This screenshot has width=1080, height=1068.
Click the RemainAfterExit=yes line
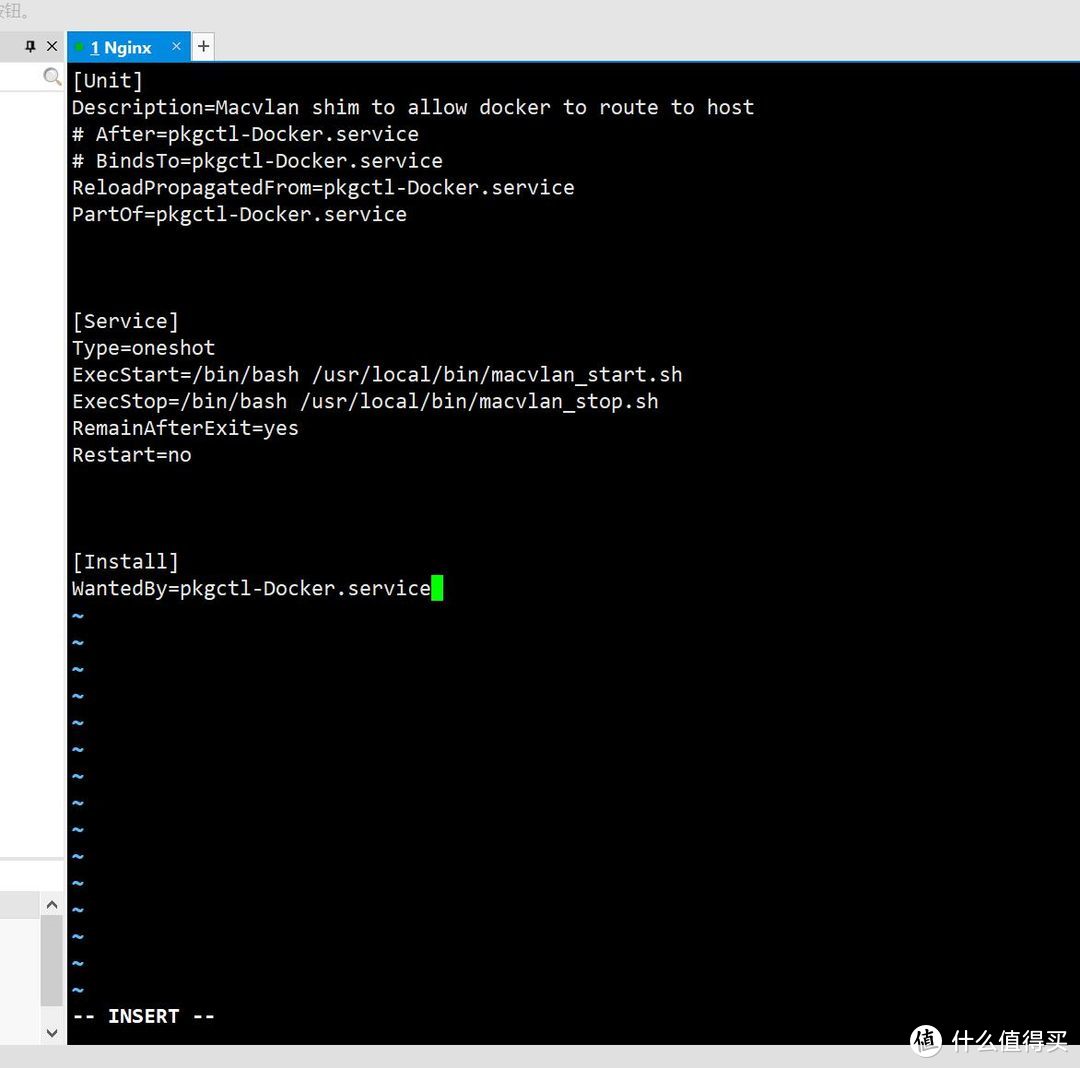(x=185, y=428)
